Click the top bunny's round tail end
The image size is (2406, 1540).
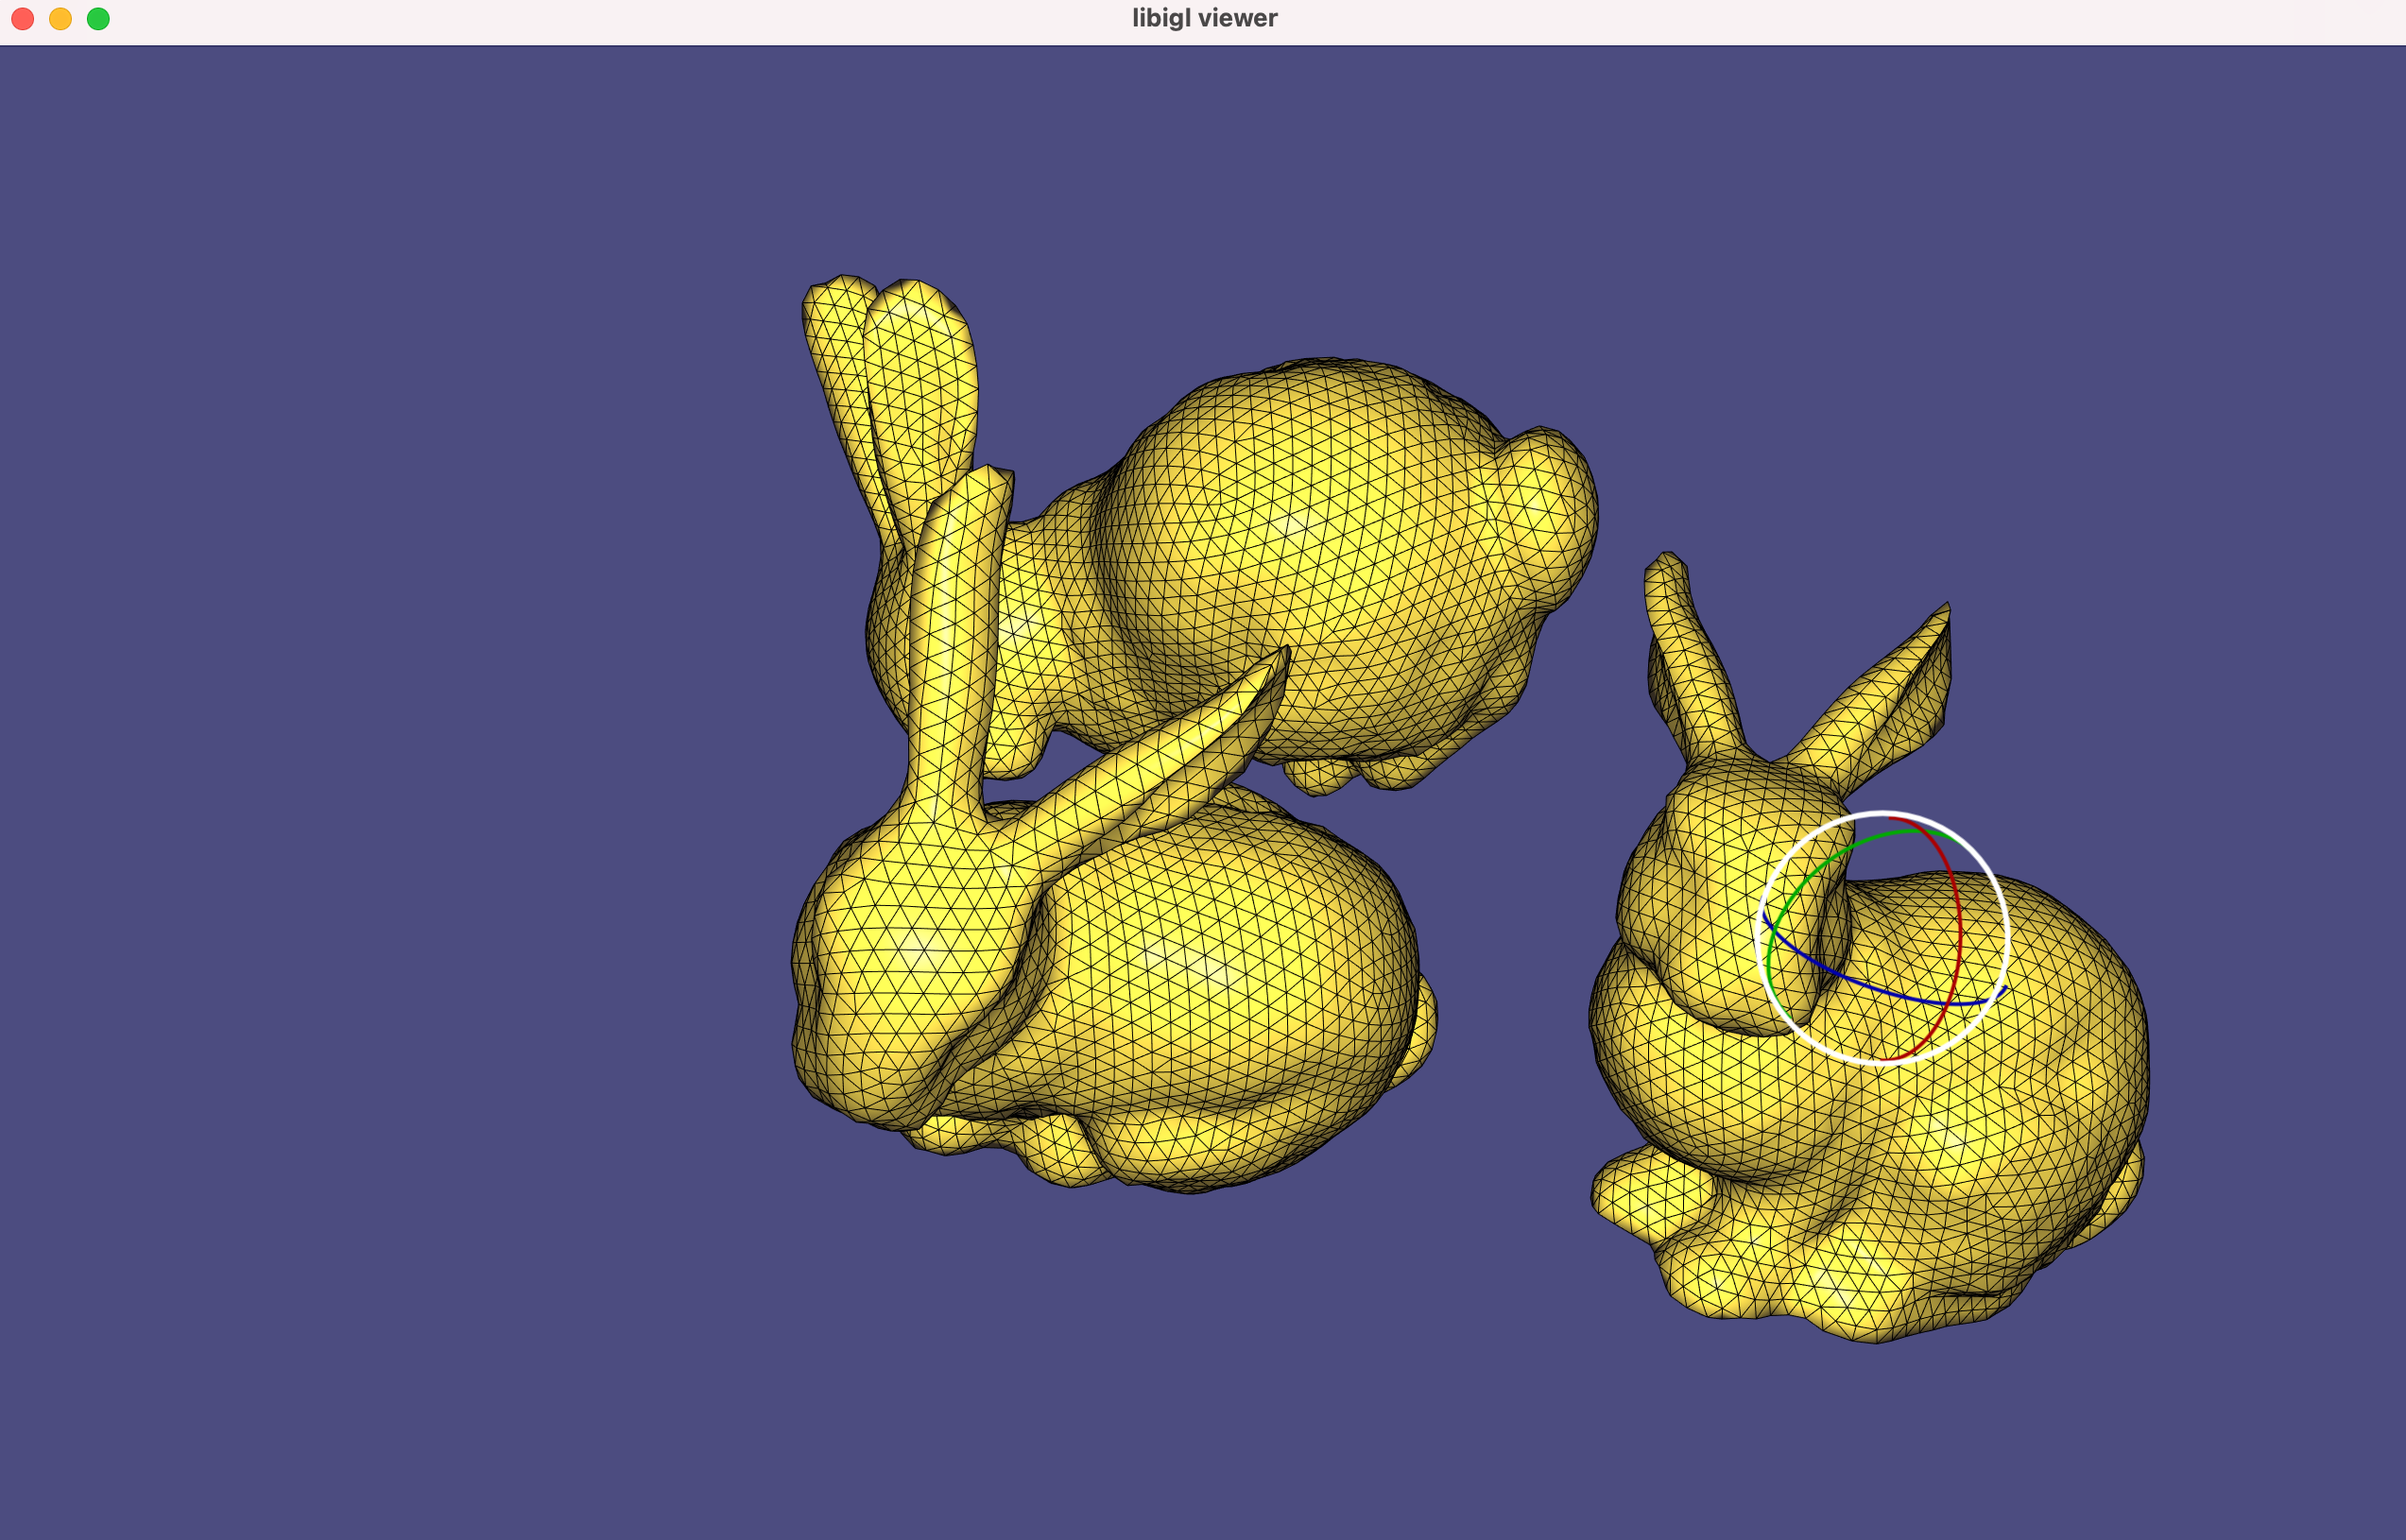point(1545,510)
